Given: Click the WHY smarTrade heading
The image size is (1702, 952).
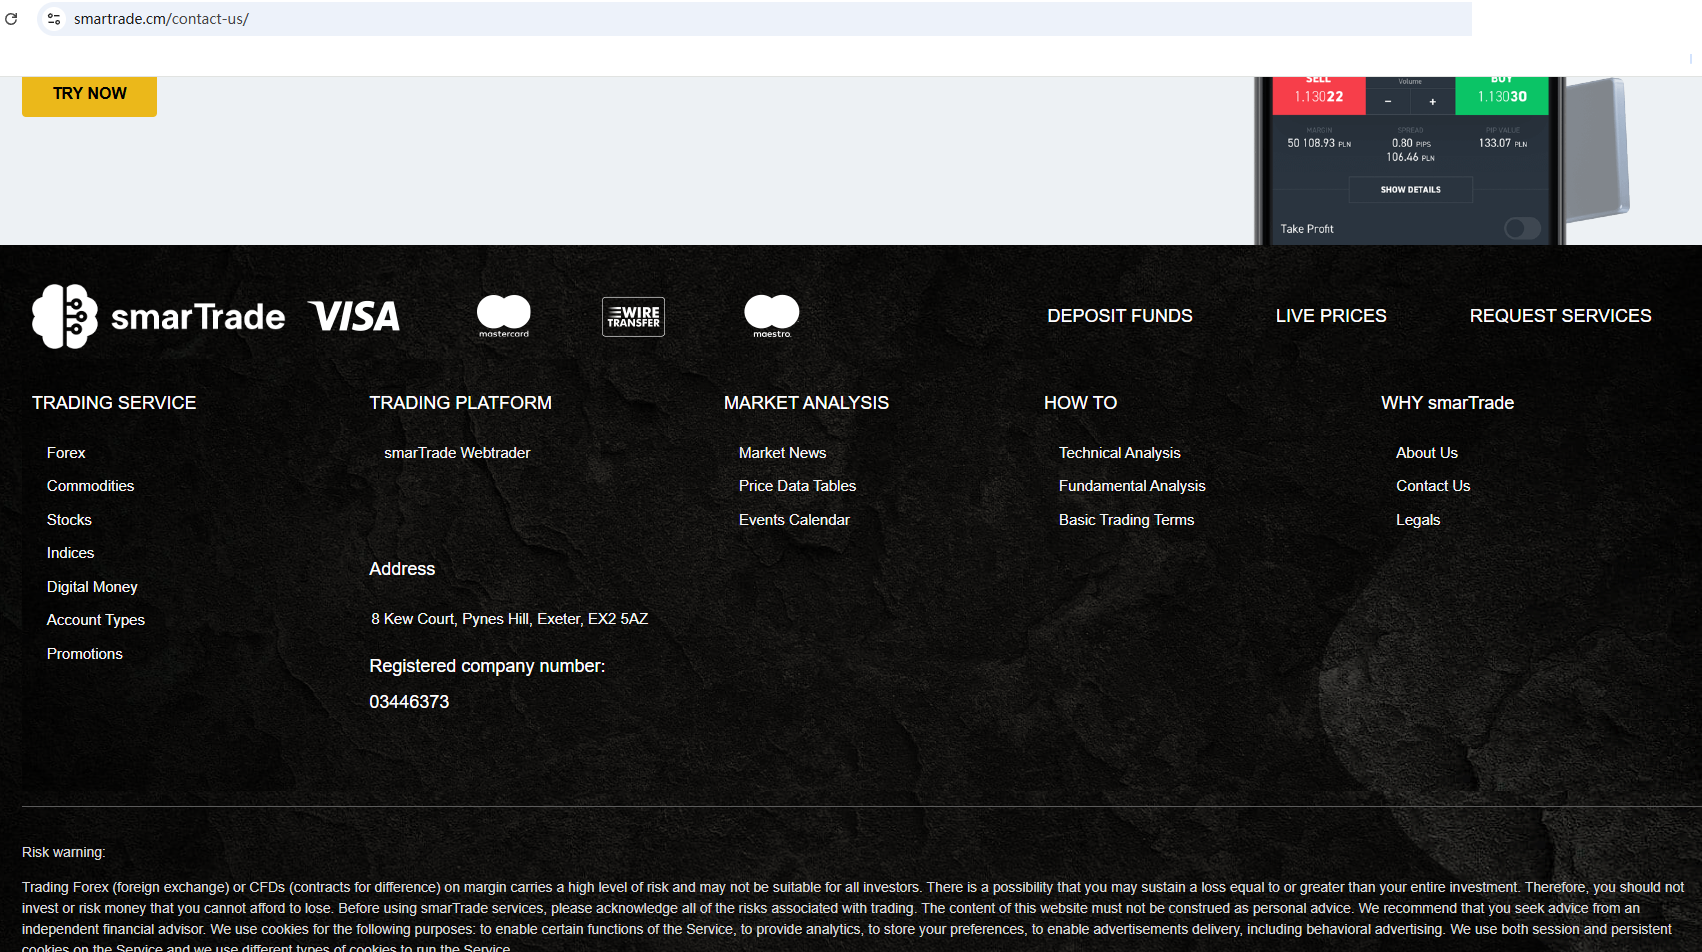Looking at the screenshot, I should [x=1447, y=403].
